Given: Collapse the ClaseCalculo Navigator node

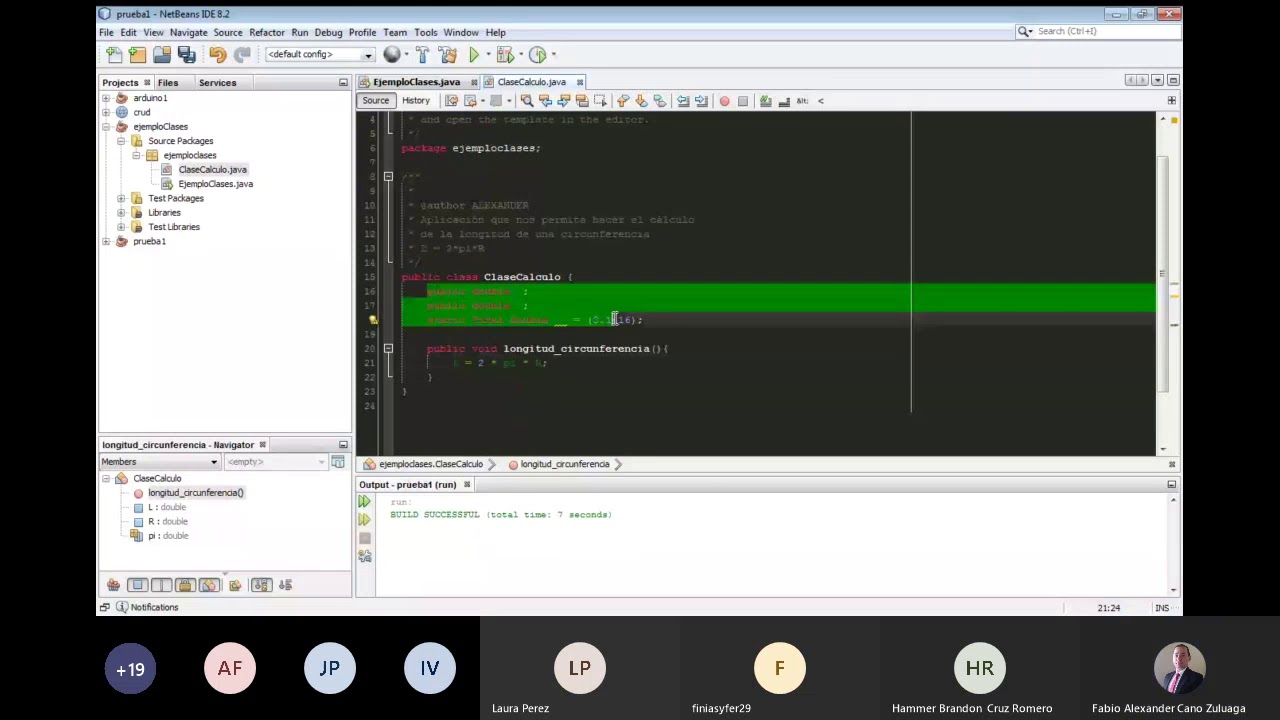Looking at the screenshot, I should (106, 478).
